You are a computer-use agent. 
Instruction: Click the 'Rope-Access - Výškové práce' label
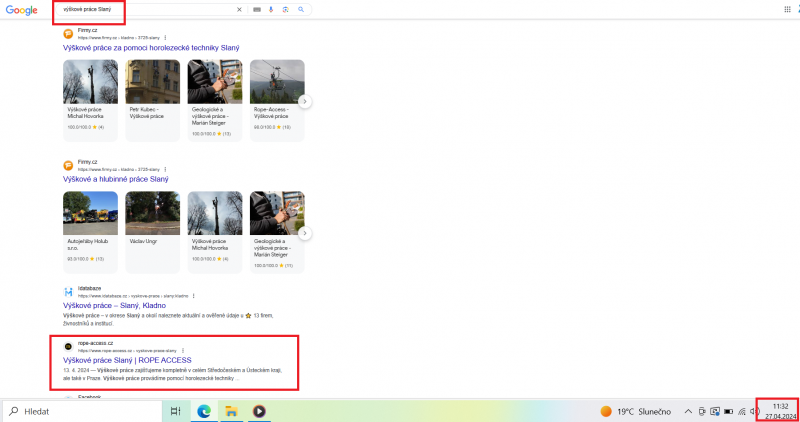[x=271, y=113]
